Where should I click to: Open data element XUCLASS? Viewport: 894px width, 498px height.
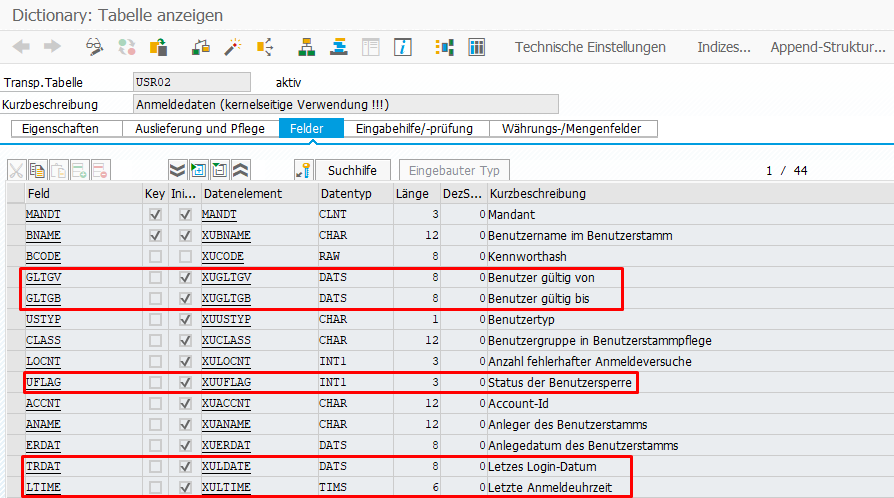226,341
